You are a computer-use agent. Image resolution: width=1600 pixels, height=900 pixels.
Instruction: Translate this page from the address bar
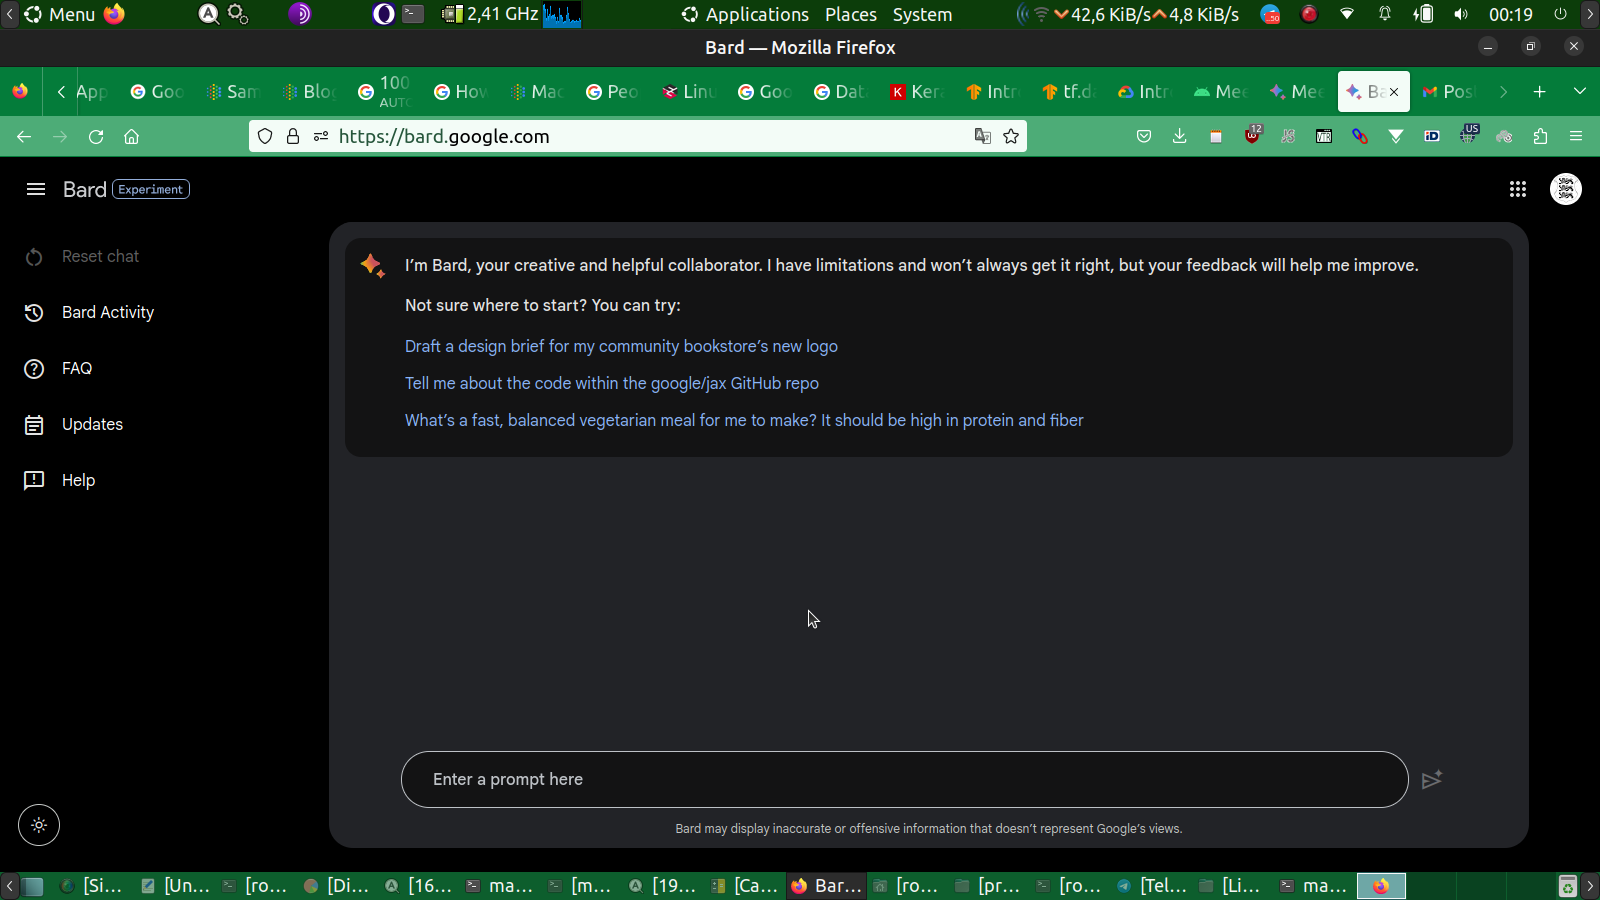(983, 136)
